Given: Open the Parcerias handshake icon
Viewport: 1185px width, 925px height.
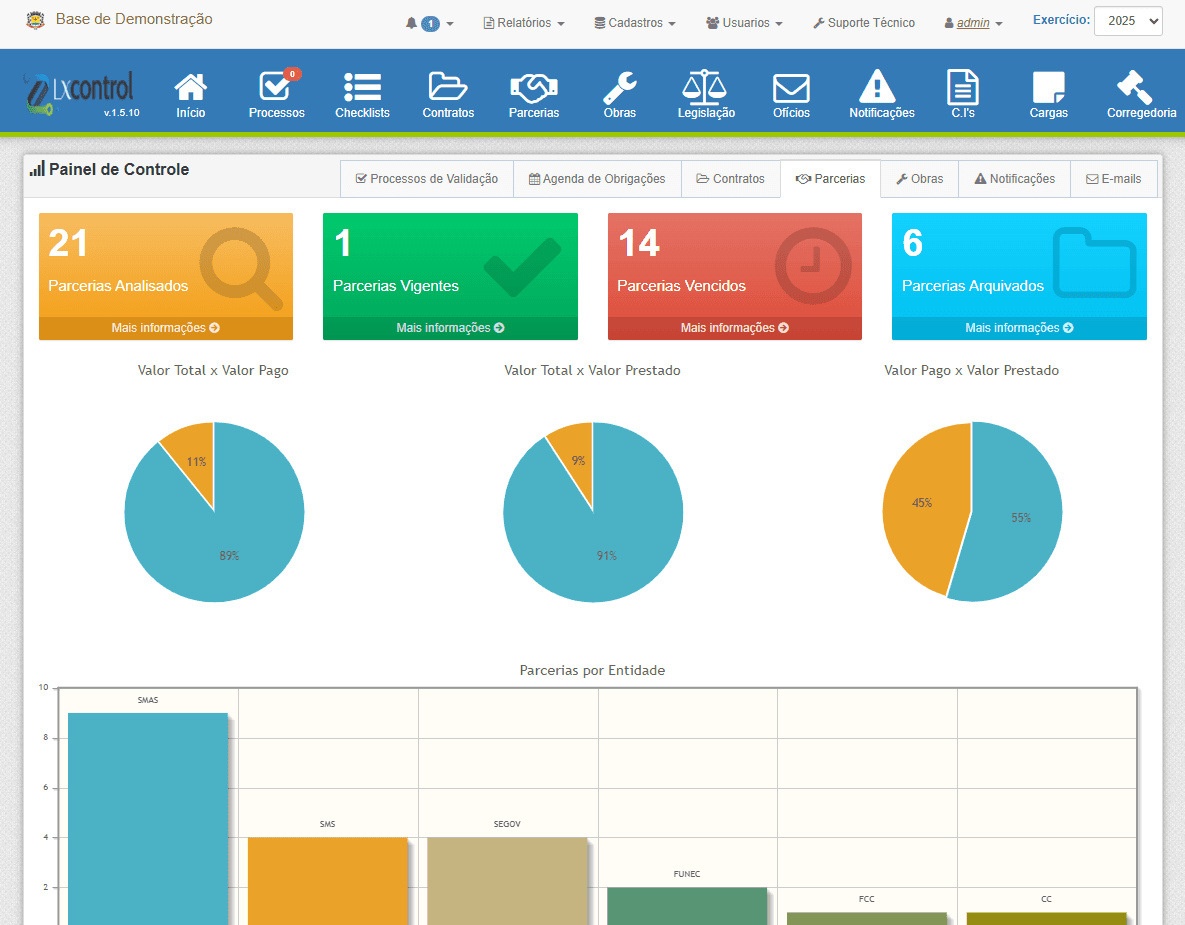Looking at the screenshot, I should pyautogui.click(x=533, y=89).
